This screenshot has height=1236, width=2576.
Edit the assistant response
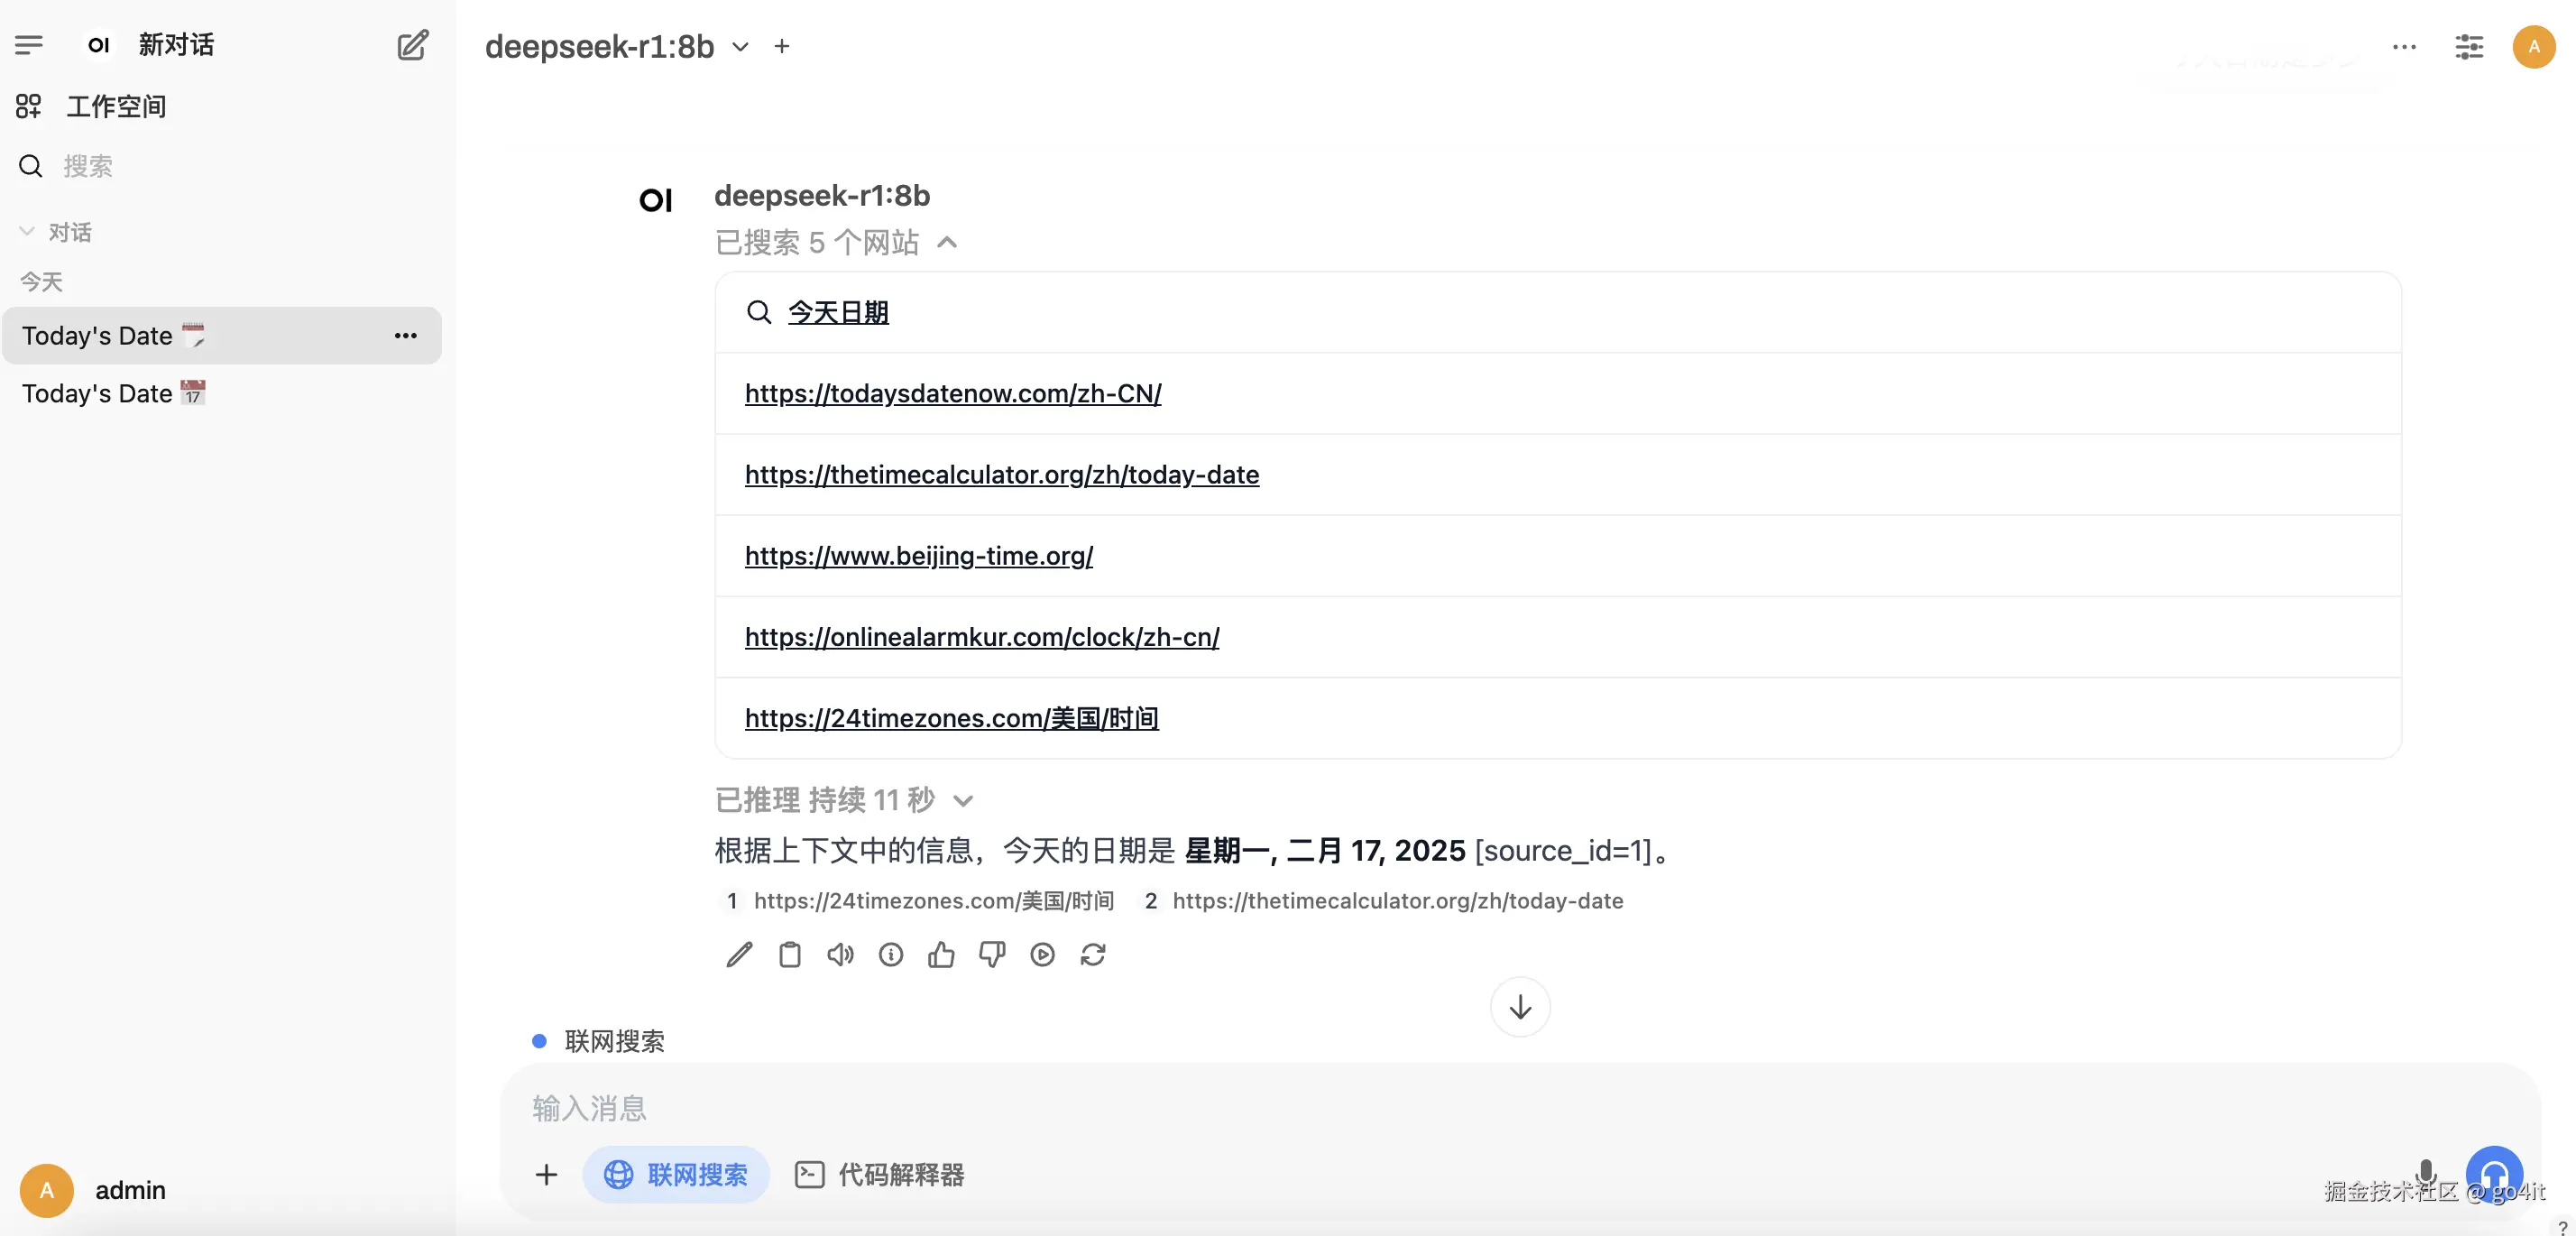738,955
